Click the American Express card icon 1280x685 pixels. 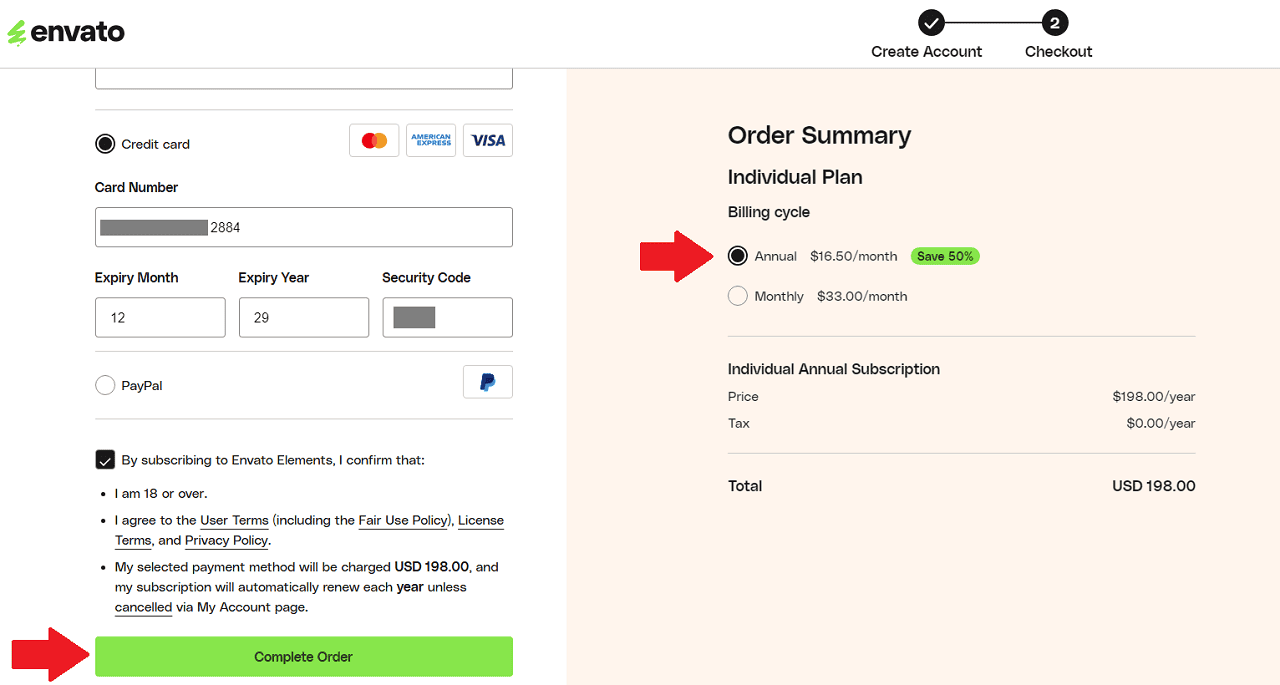point(431,141)
